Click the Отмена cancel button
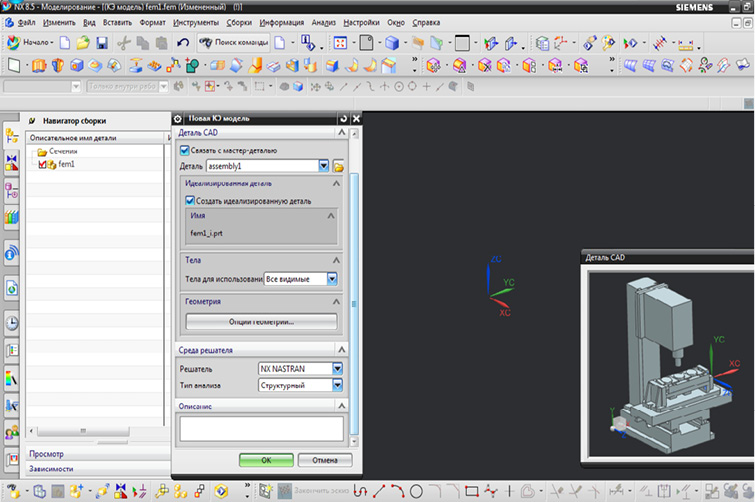Screen dimensions: 755x502 click(x=325, y=460)
